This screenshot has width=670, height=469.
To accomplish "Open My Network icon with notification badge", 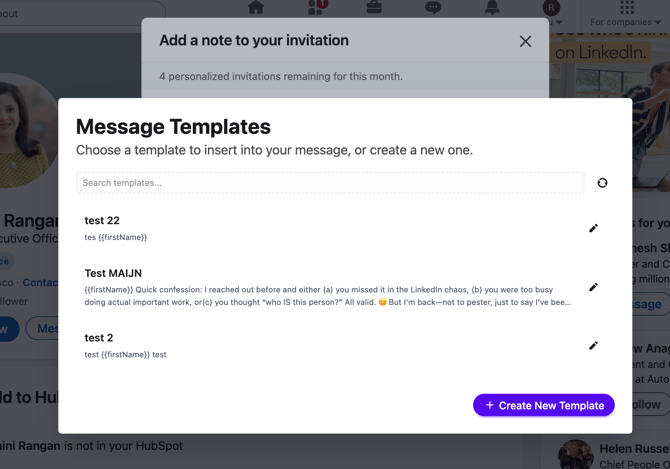I will point(317,8).
